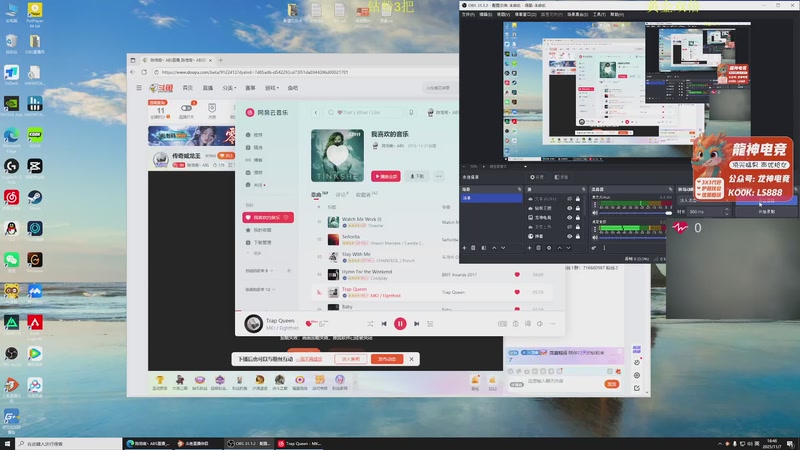Toggle visibility of bottom OBS source row
Screen dimensions: 800x450
[x=569, y=236]
